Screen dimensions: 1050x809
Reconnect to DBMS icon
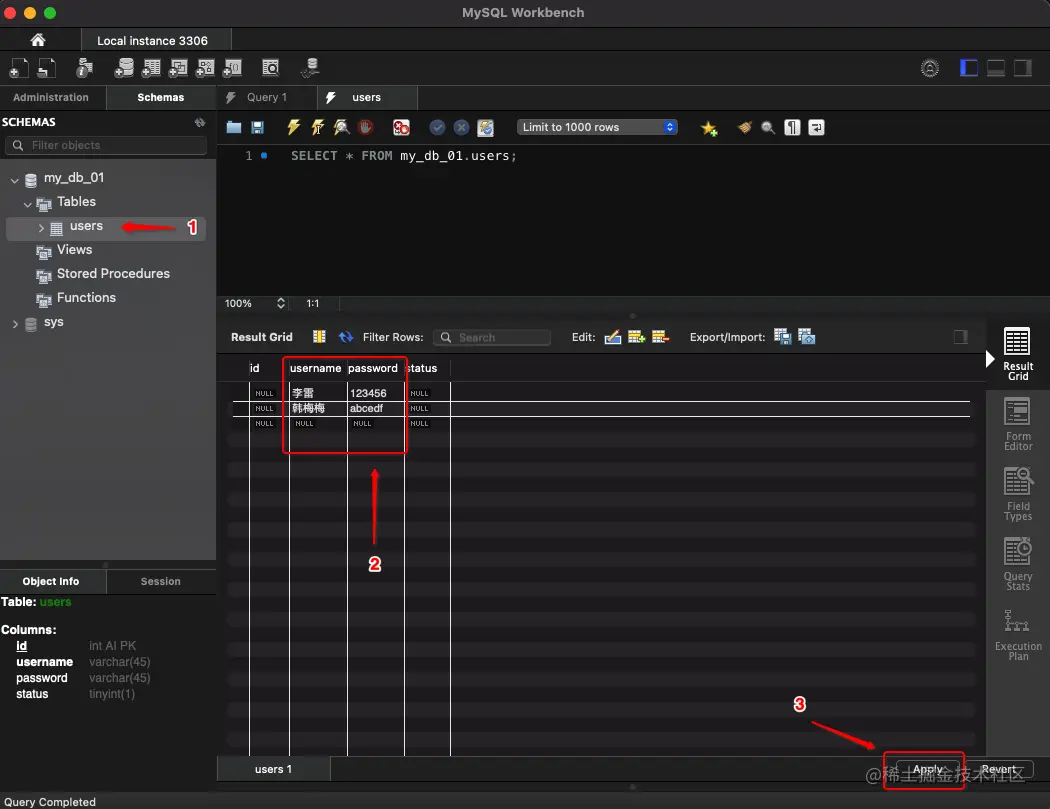point(310,68)
